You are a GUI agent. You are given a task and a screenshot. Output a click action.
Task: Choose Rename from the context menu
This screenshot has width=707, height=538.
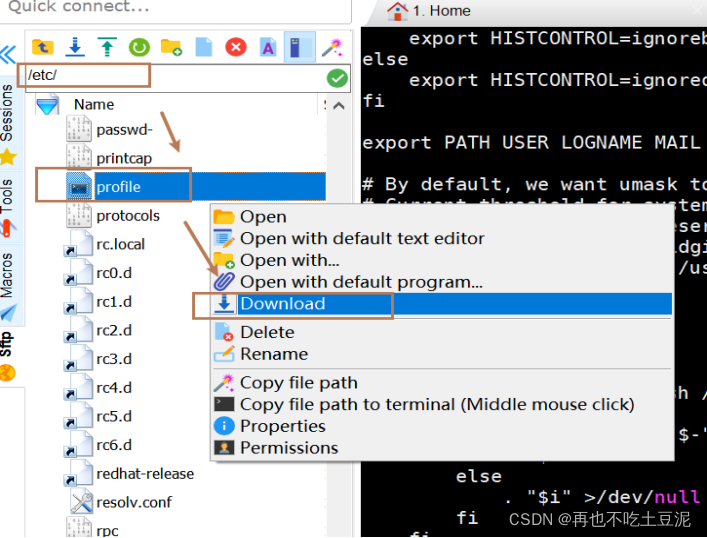[442, 354]
